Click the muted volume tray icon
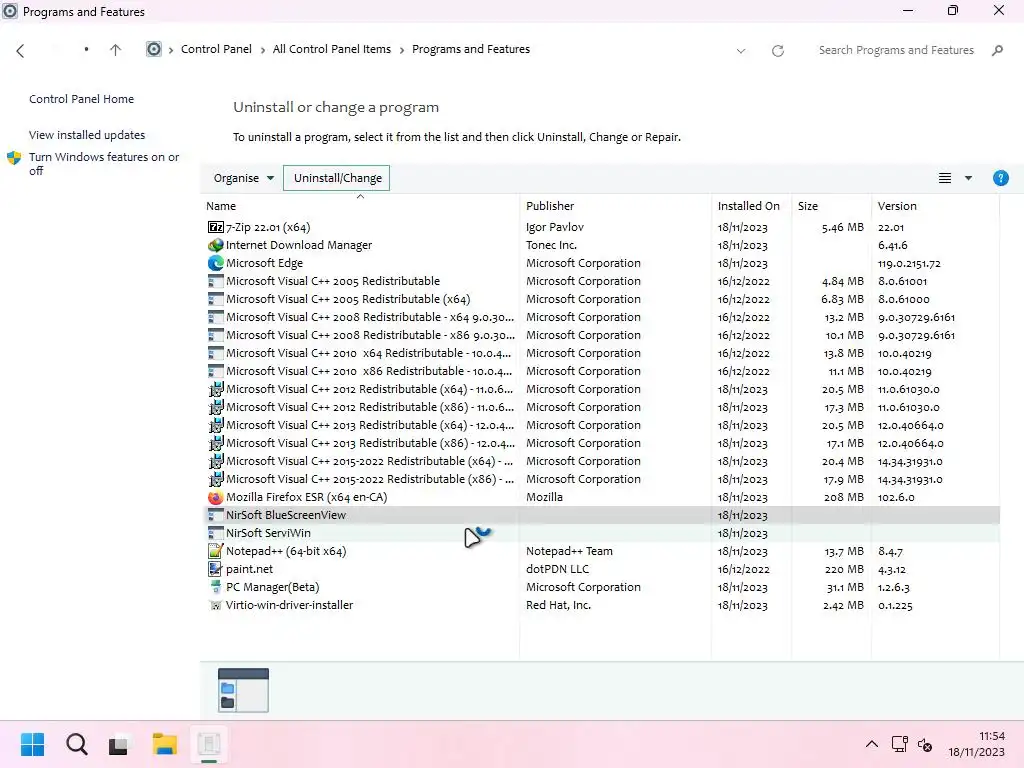 pos(925,744)
